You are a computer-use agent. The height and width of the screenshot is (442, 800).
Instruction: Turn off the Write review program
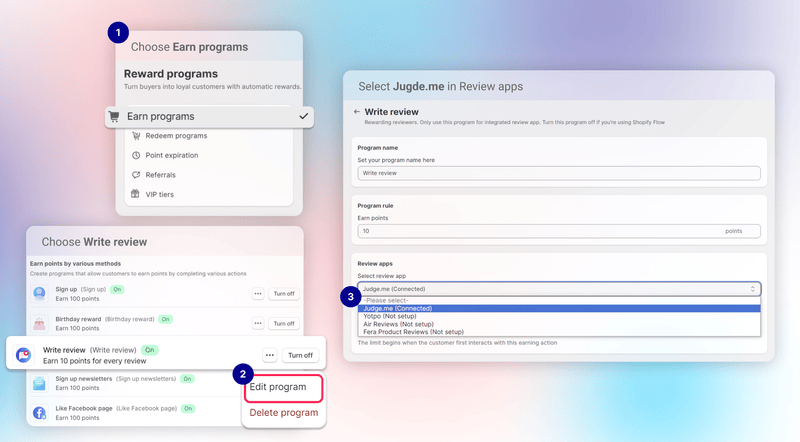pos(300,355)
